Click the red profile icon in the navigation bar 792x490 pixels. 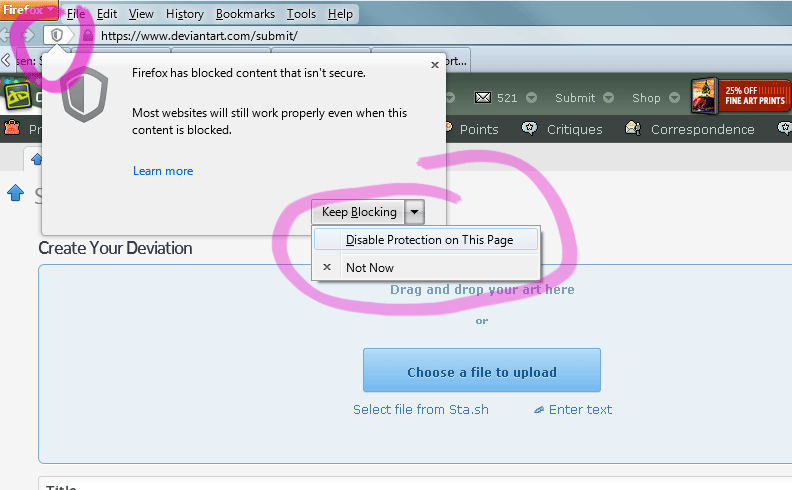(x=12, y=128)
